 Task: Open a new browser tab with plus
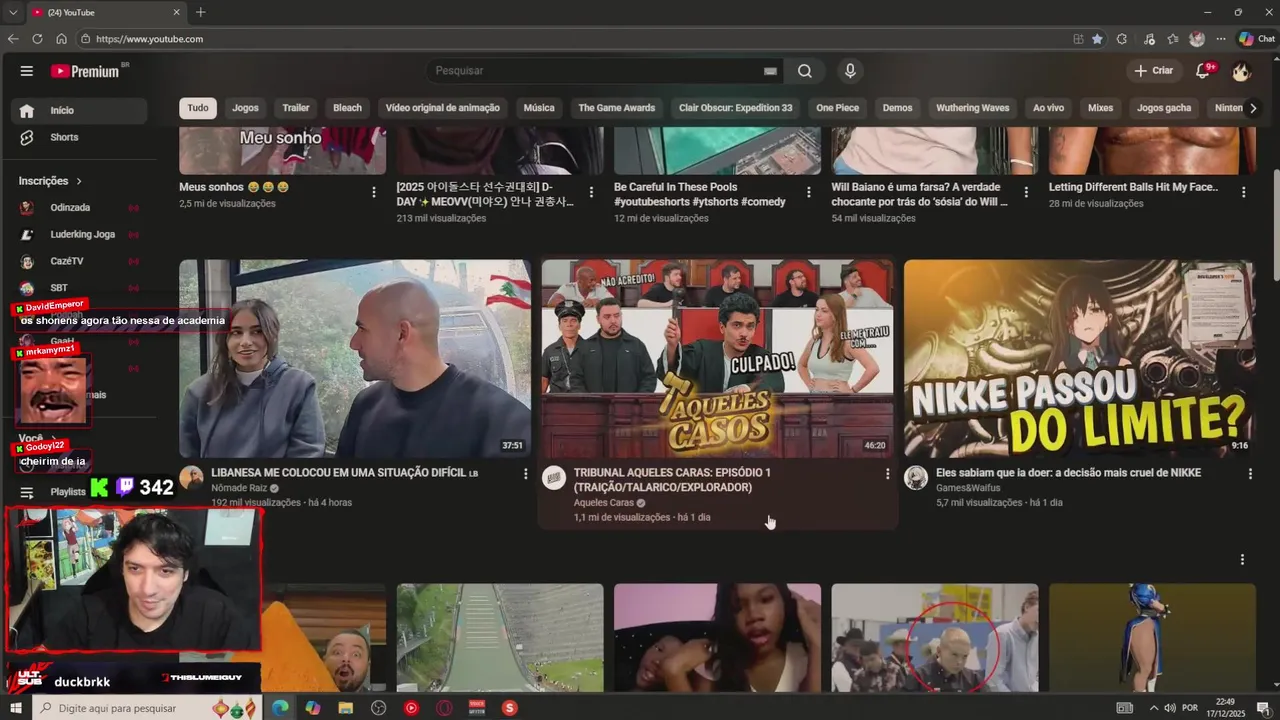[x=201, y=12]
